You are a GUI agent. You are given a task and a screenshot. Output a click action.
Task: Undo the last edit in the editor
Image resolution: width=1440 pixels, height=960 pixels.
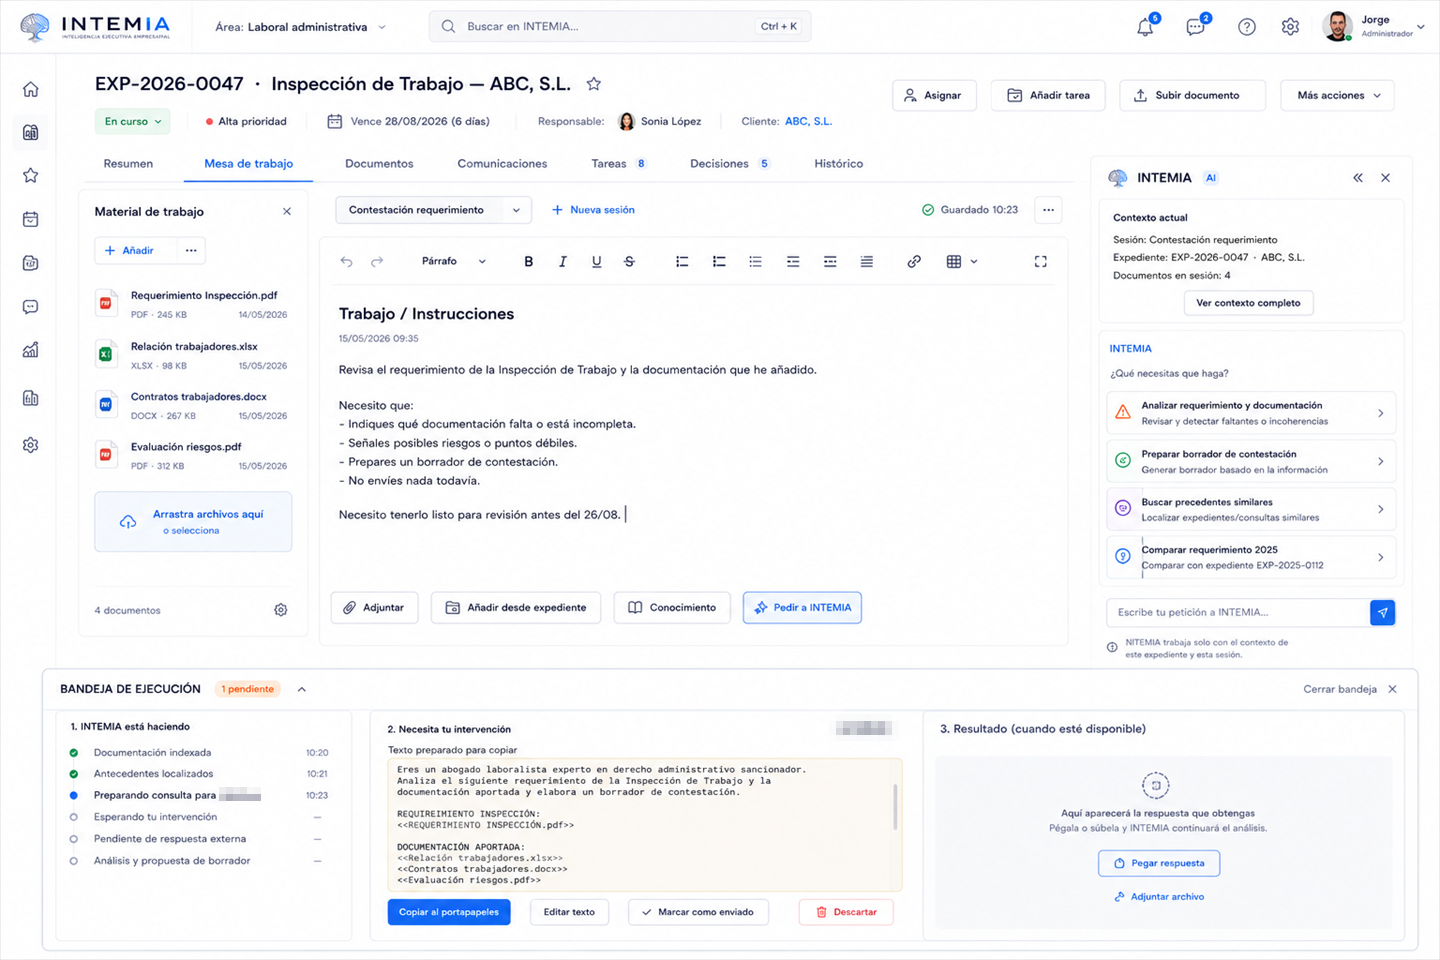(x=347, y=262)
